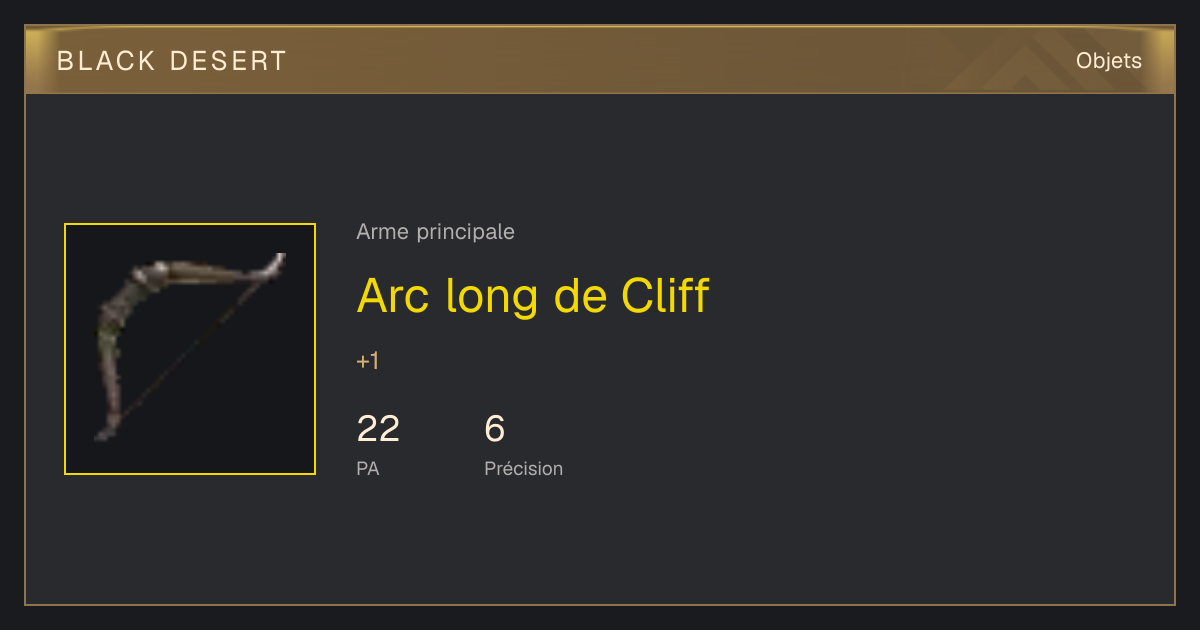The image size is (1200, 630).
Task: Click the bow string in thumbnail
Action: (x=195, y=350)
